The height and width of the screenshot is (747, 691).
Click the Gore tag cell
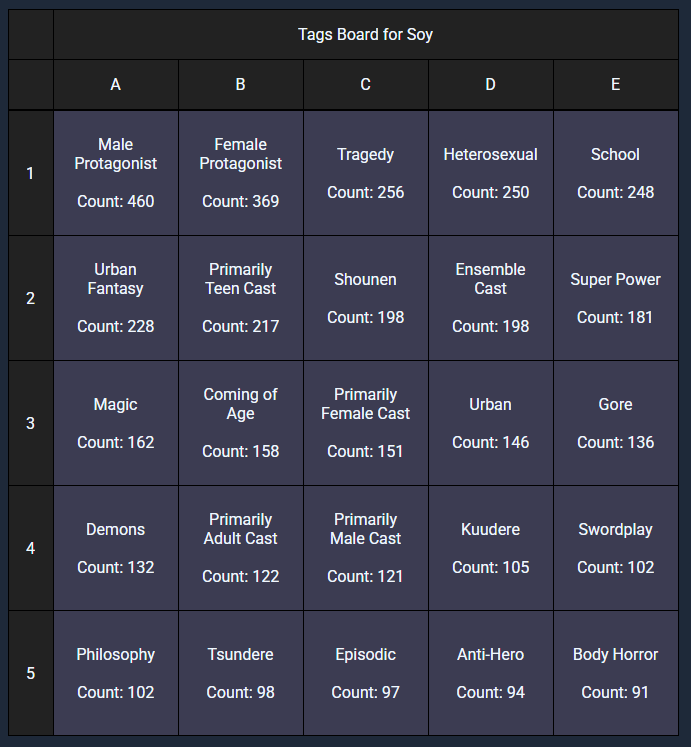point(616,423)
